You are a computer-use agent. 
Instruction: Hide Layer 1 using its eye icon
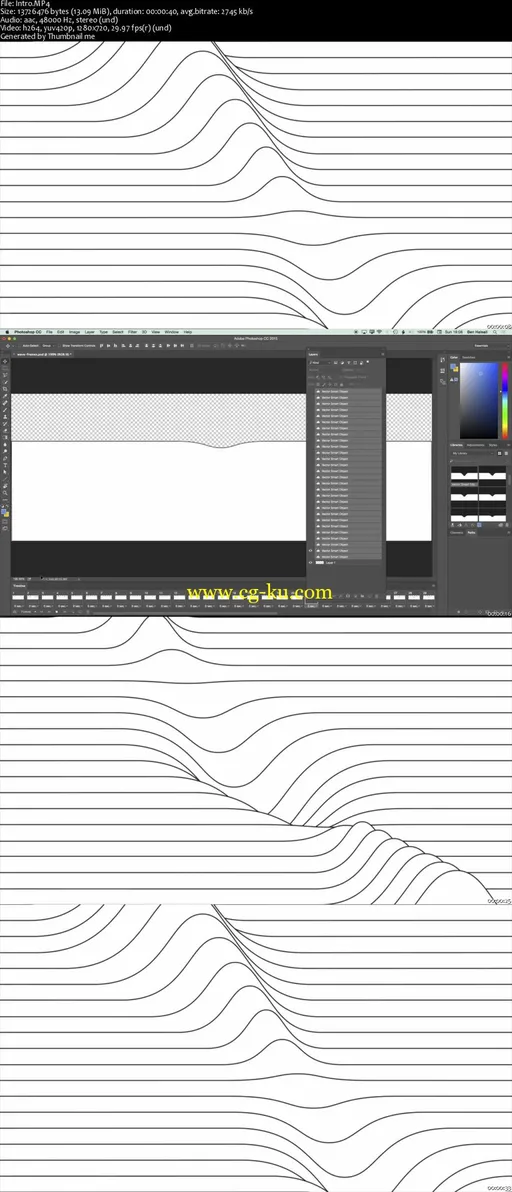[x=311, y=563]
